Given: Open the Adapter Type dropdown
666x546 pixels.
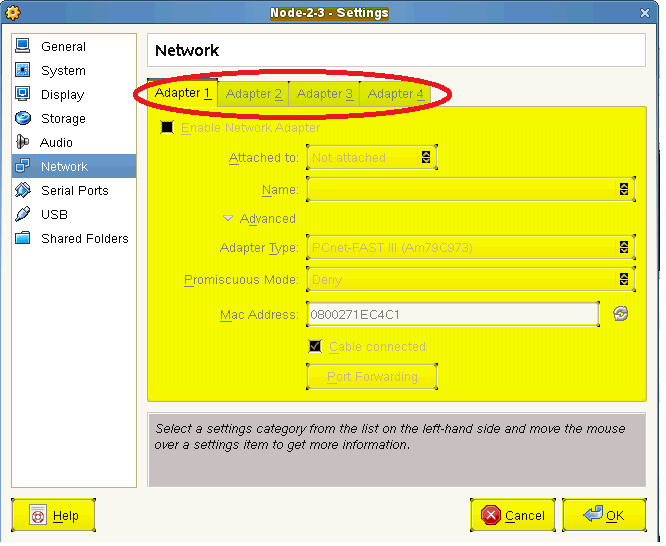Looking at the screenshot, I should click(470, 248).
